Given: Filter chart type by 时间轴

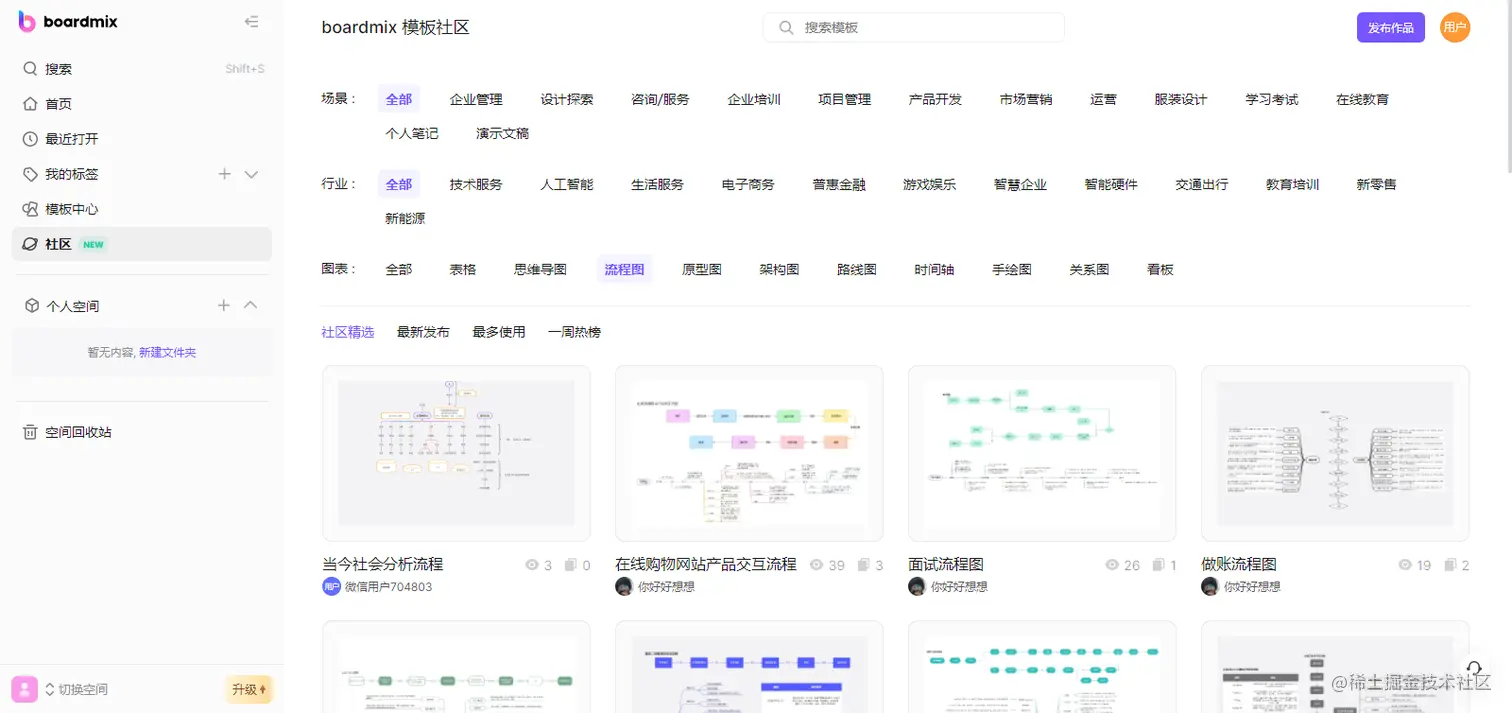Looking at the screenshot, I should [934, 269].
